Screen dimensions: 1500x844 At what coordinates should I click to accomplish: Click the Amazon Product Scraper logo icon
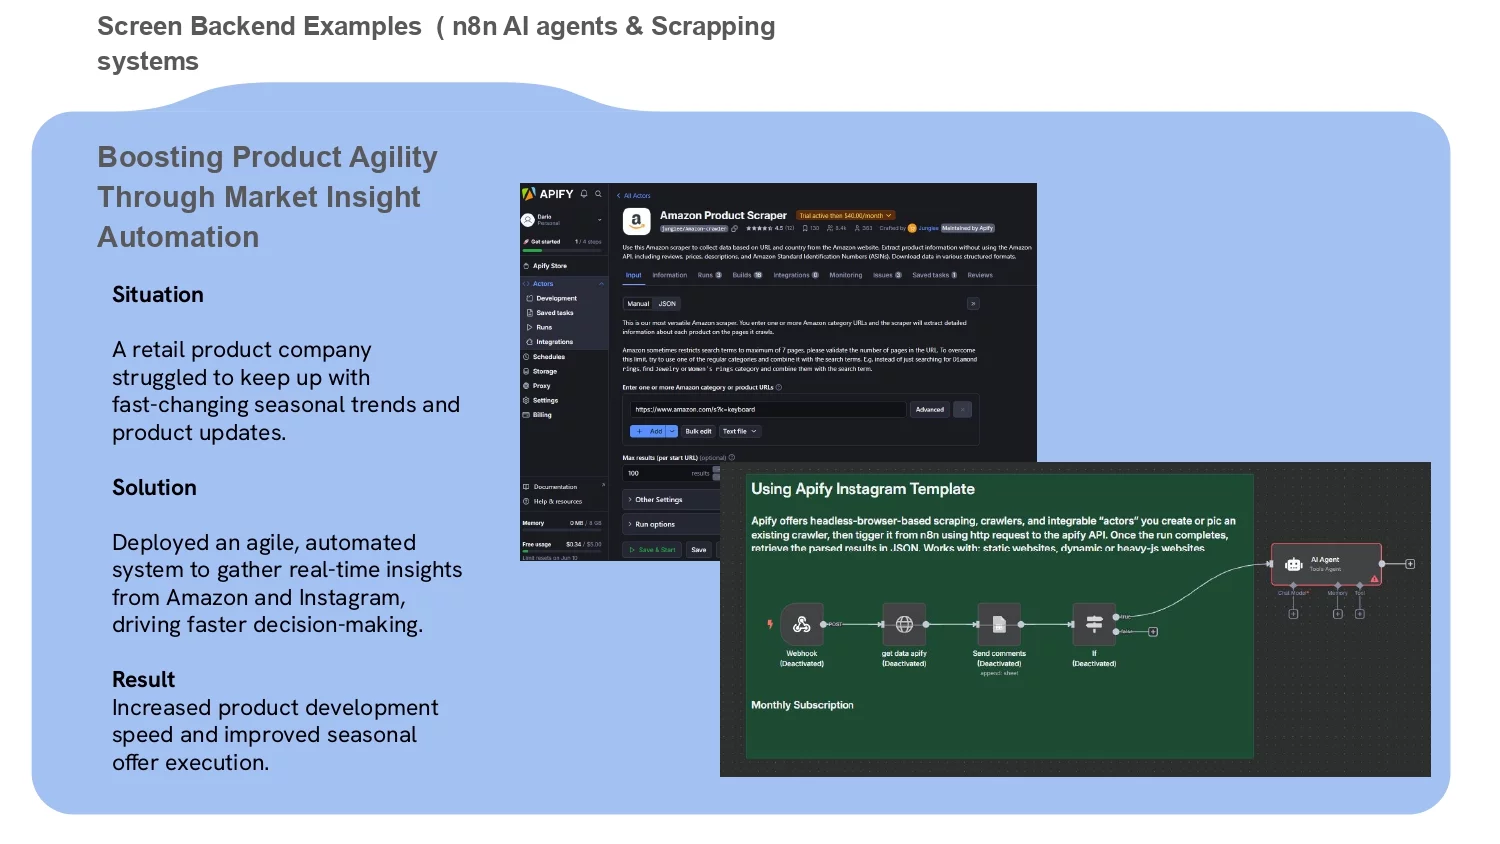pyautogui.click(x=636, y=221)
